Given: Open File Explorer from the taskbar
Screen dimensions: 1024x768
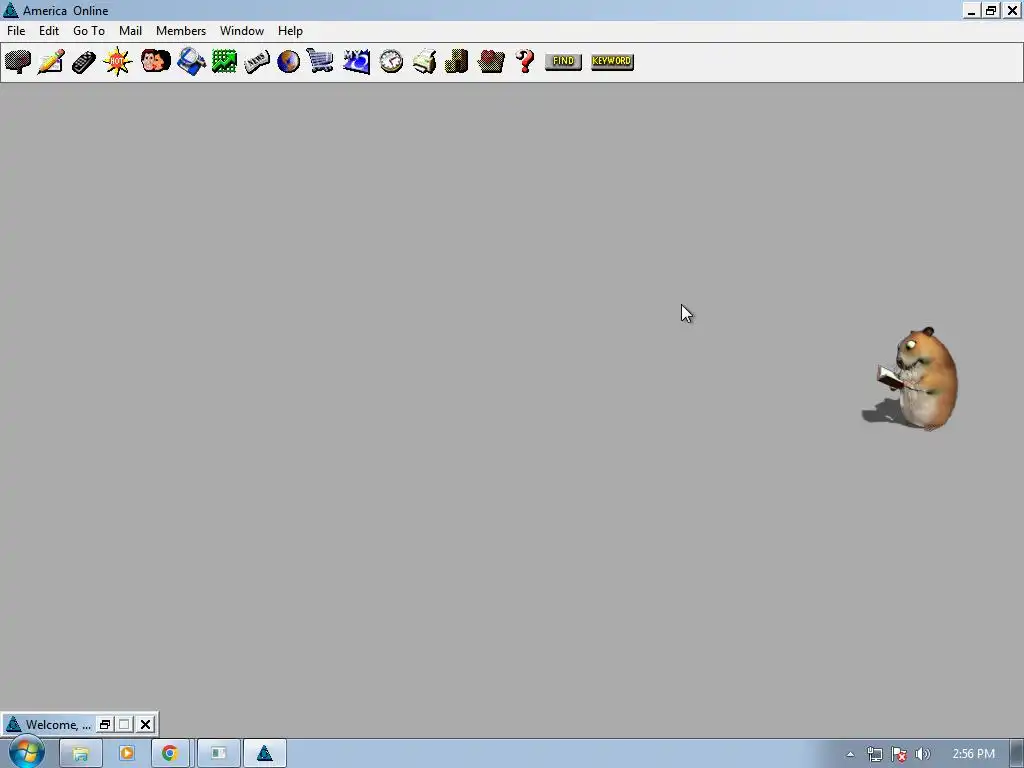Looking at the screenshot, I should [80, 753].
